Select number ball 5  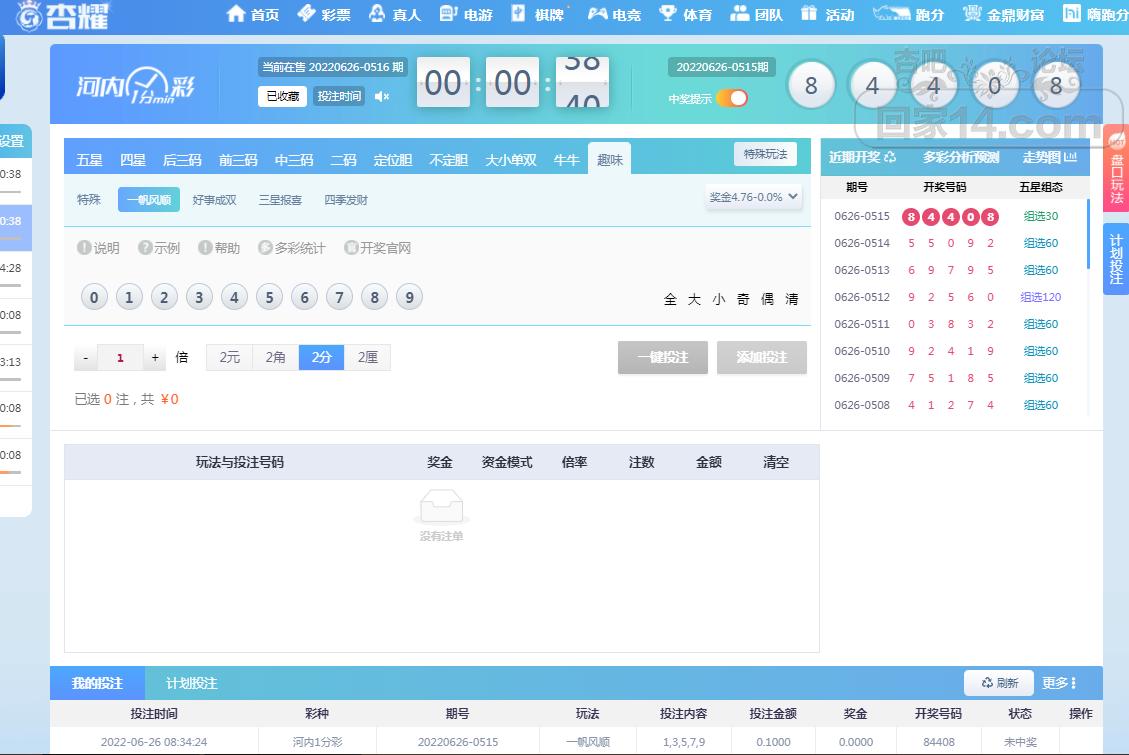click(269, 297)
